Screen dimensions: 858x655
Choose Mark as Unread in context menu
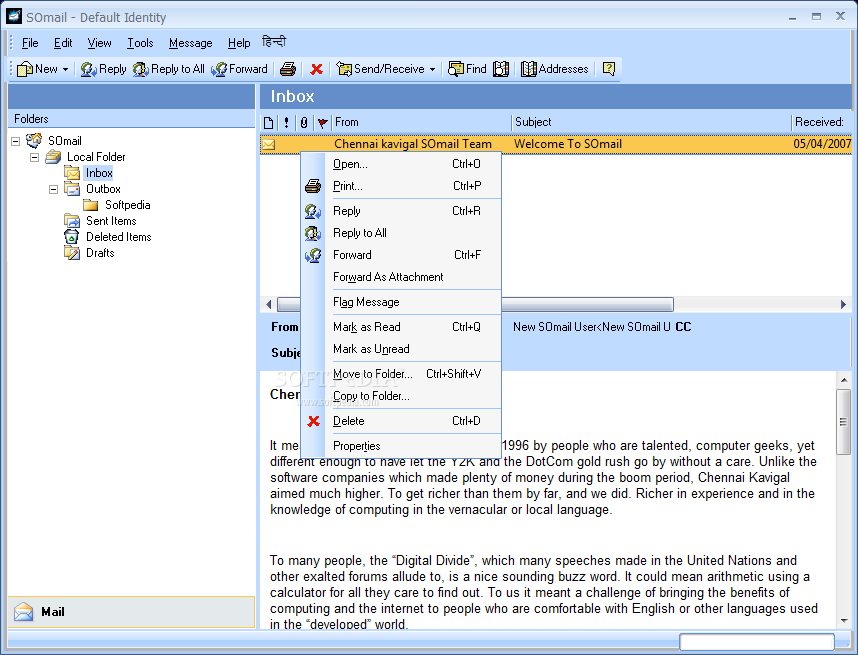[401, 349]
